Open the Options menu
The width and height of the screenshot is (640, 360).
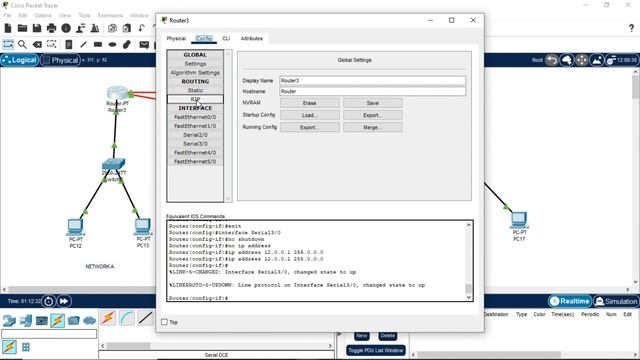click(42, 16)
